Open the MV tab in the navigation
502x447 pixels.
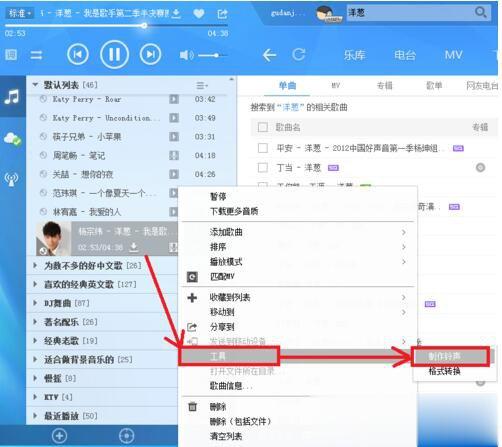tap(454, 55)
